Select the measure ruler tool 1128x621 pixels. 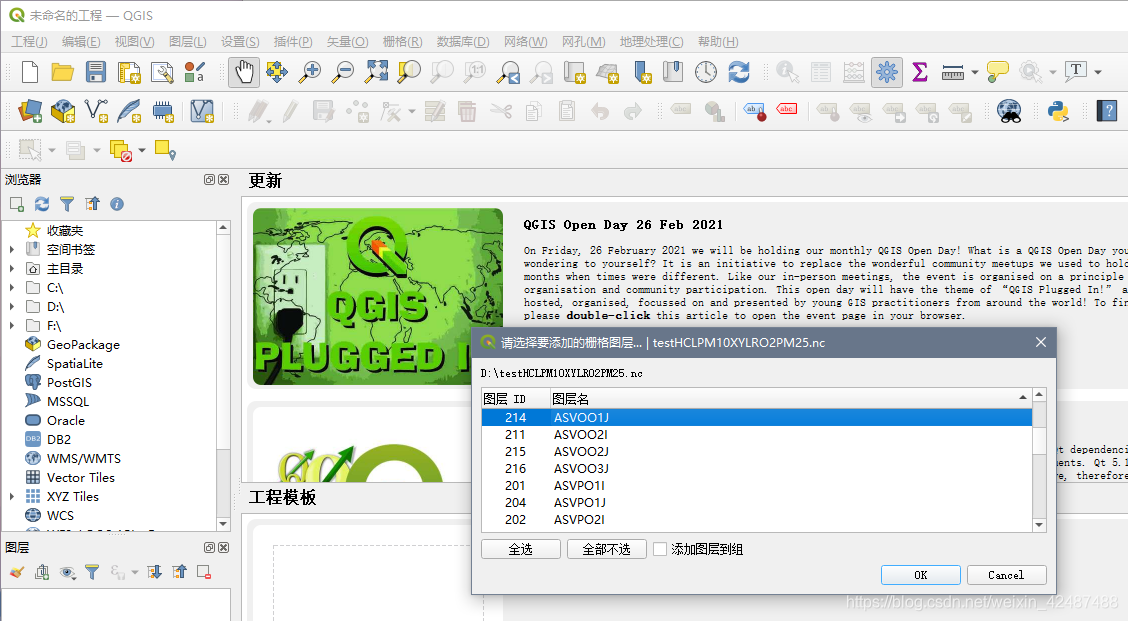coord(952,72)
